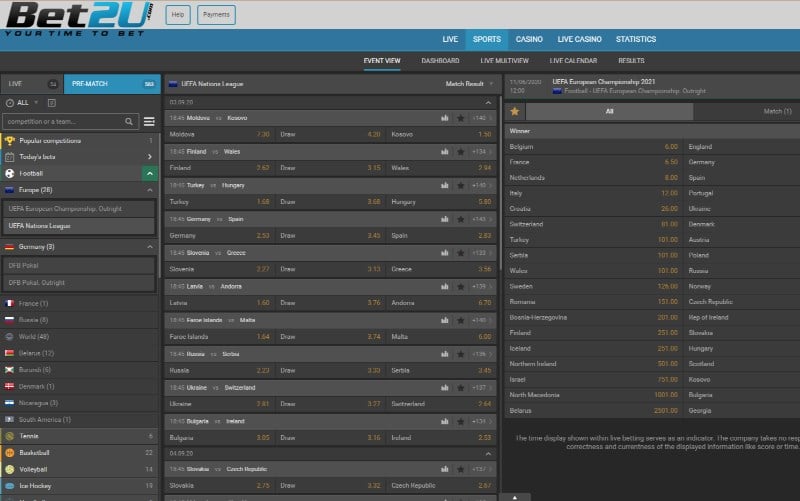800x501 pixels.
Task: Favorite the Slovenia vs Greece match star
Action: coord(461,253)
